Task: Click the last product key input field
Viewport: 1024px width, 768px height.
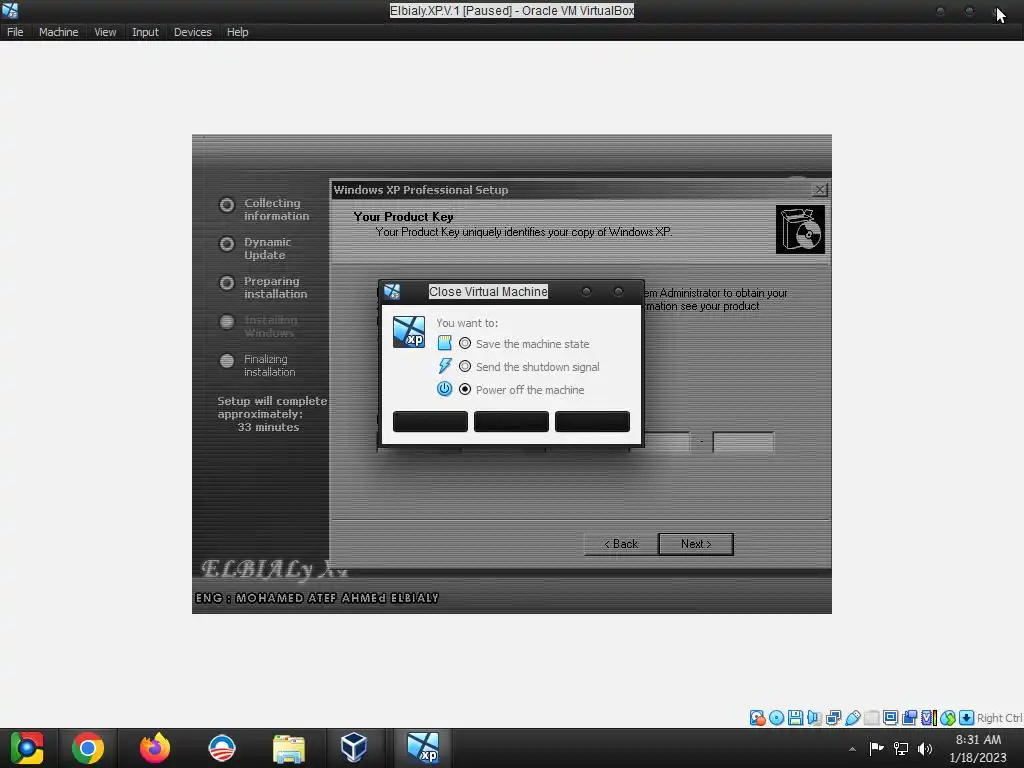Action: tap(743, 442)
